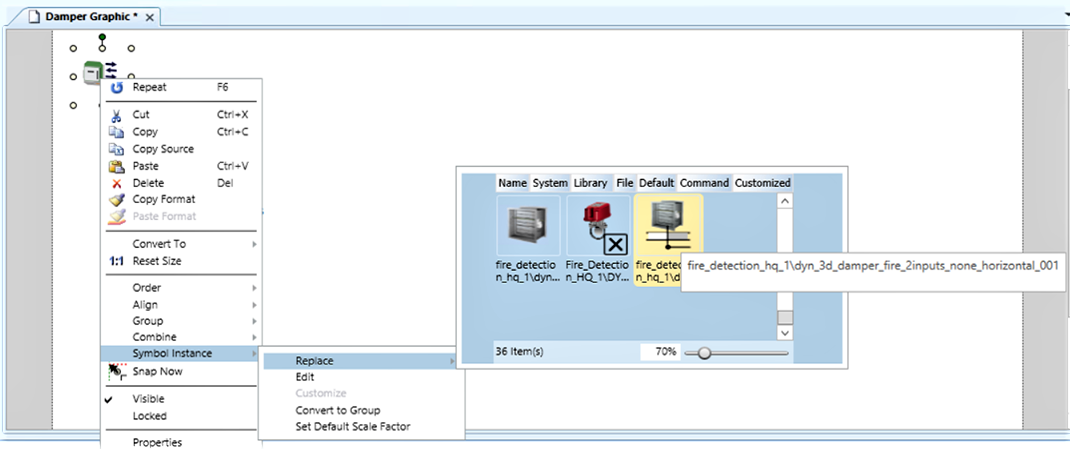The height and width of the screenshot is (449, 1070).
Task: Click the Copy icon in context menu
Action: pos(116,132)
